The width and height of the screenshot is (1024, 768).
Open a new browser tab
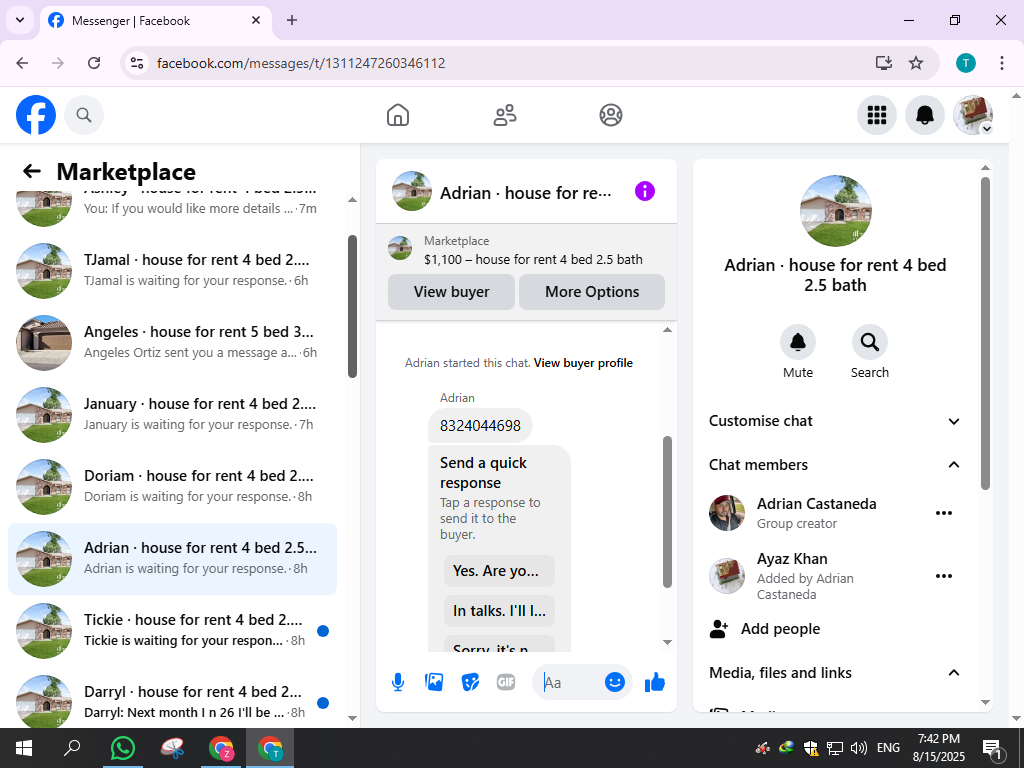(x=292, y=20)
